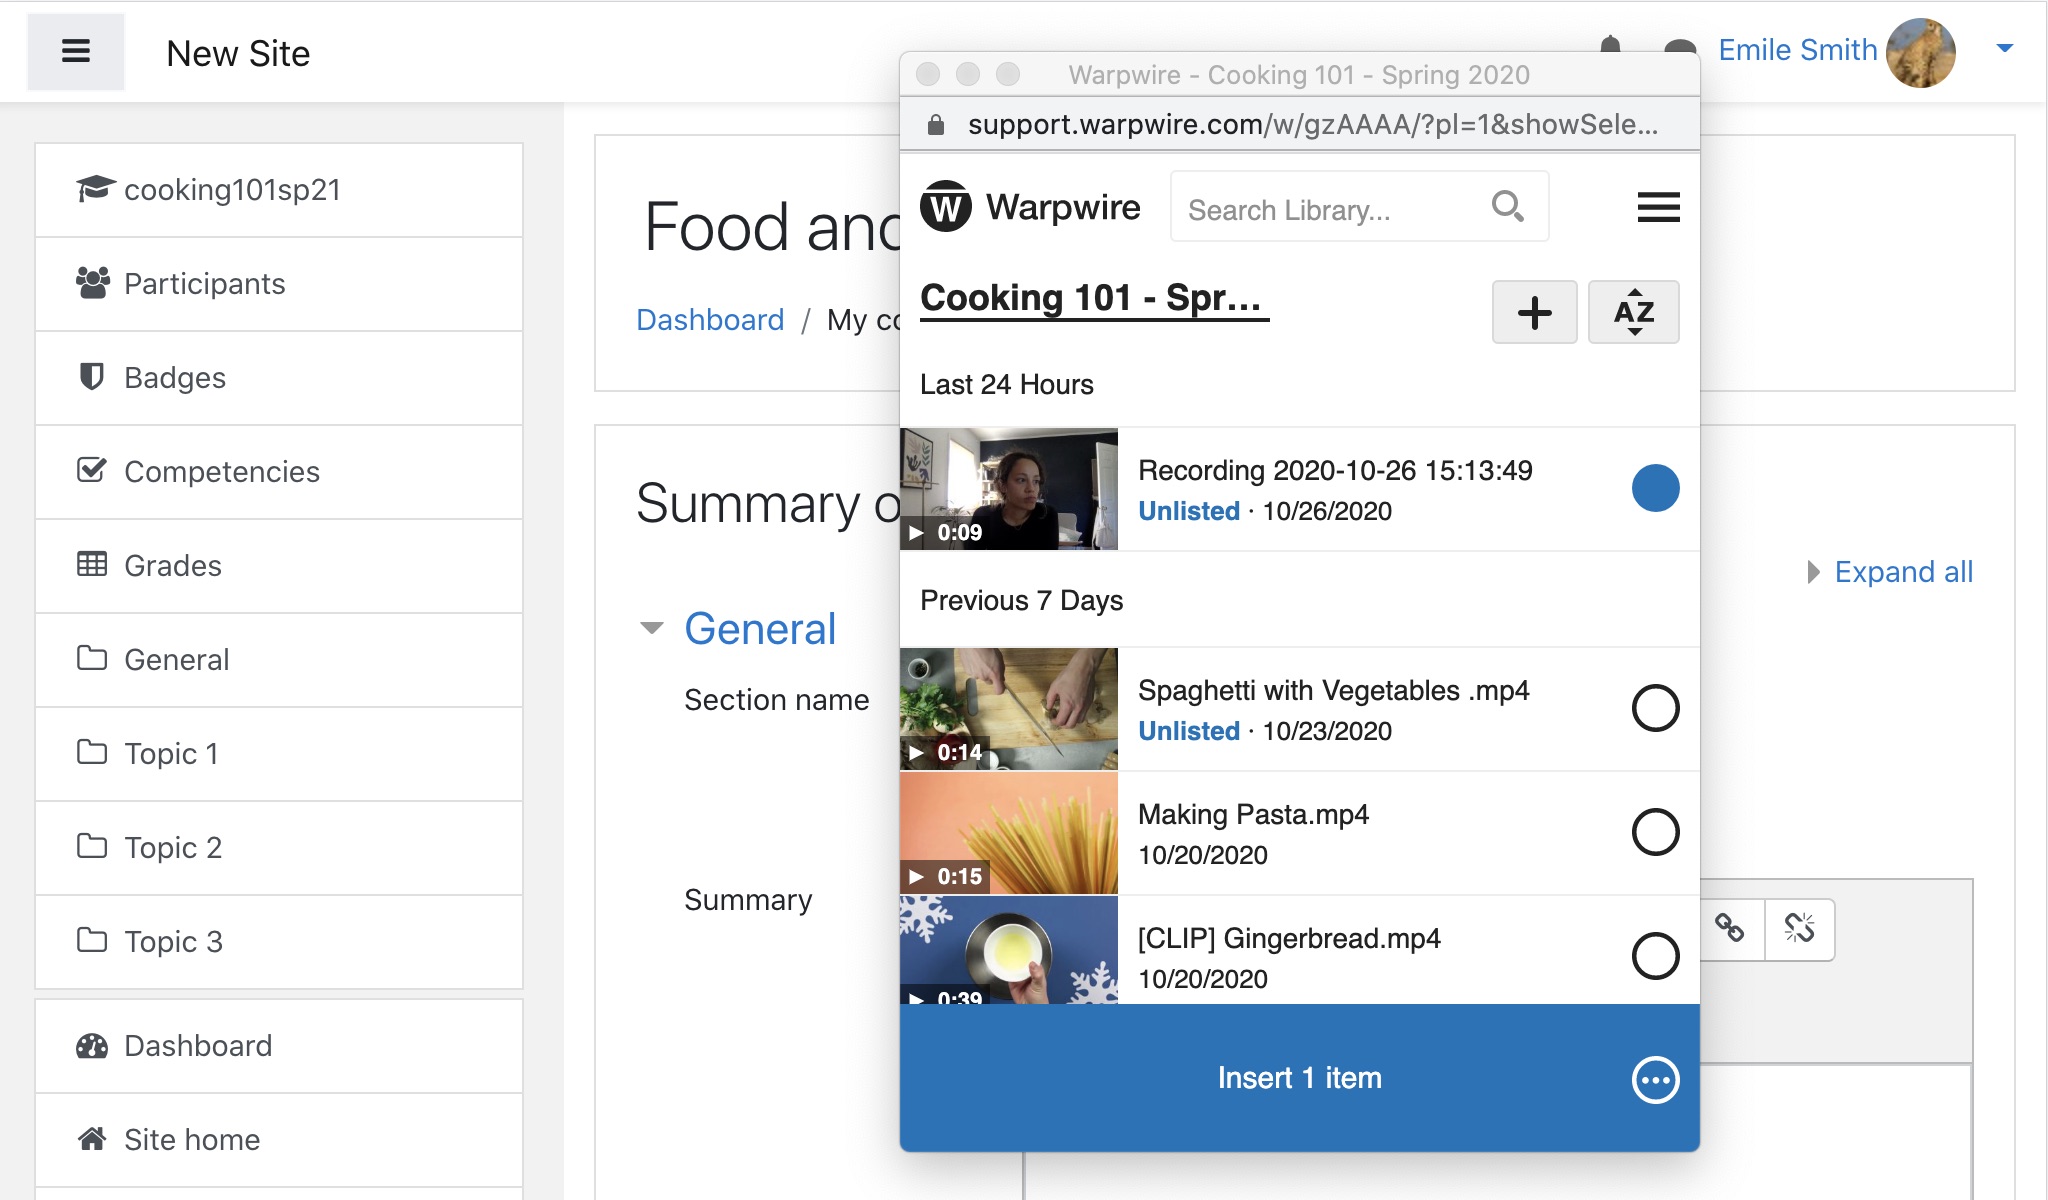Click the unlink editor icon
This screenshot has width=2048, height=1200.
coord(1799,929)
